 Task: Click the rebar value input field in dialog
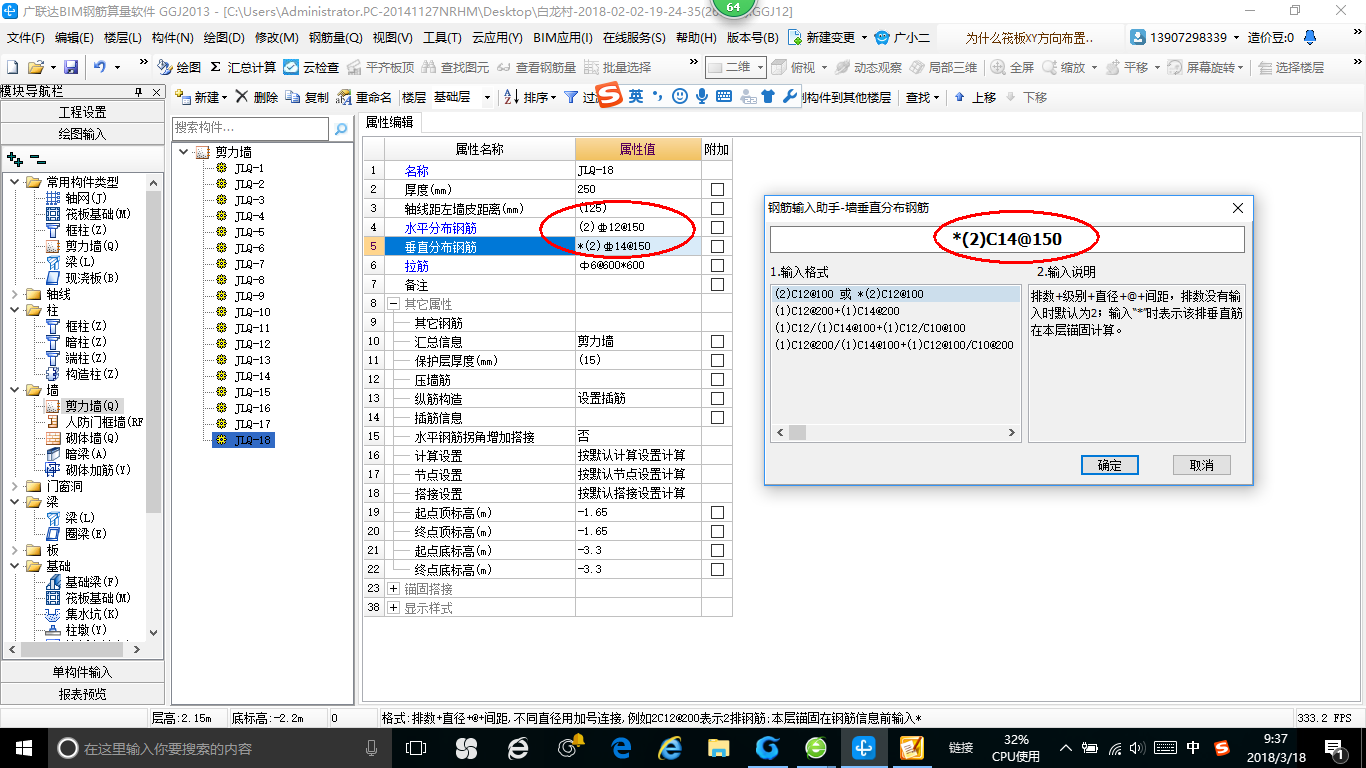(x=1007, y=239)
